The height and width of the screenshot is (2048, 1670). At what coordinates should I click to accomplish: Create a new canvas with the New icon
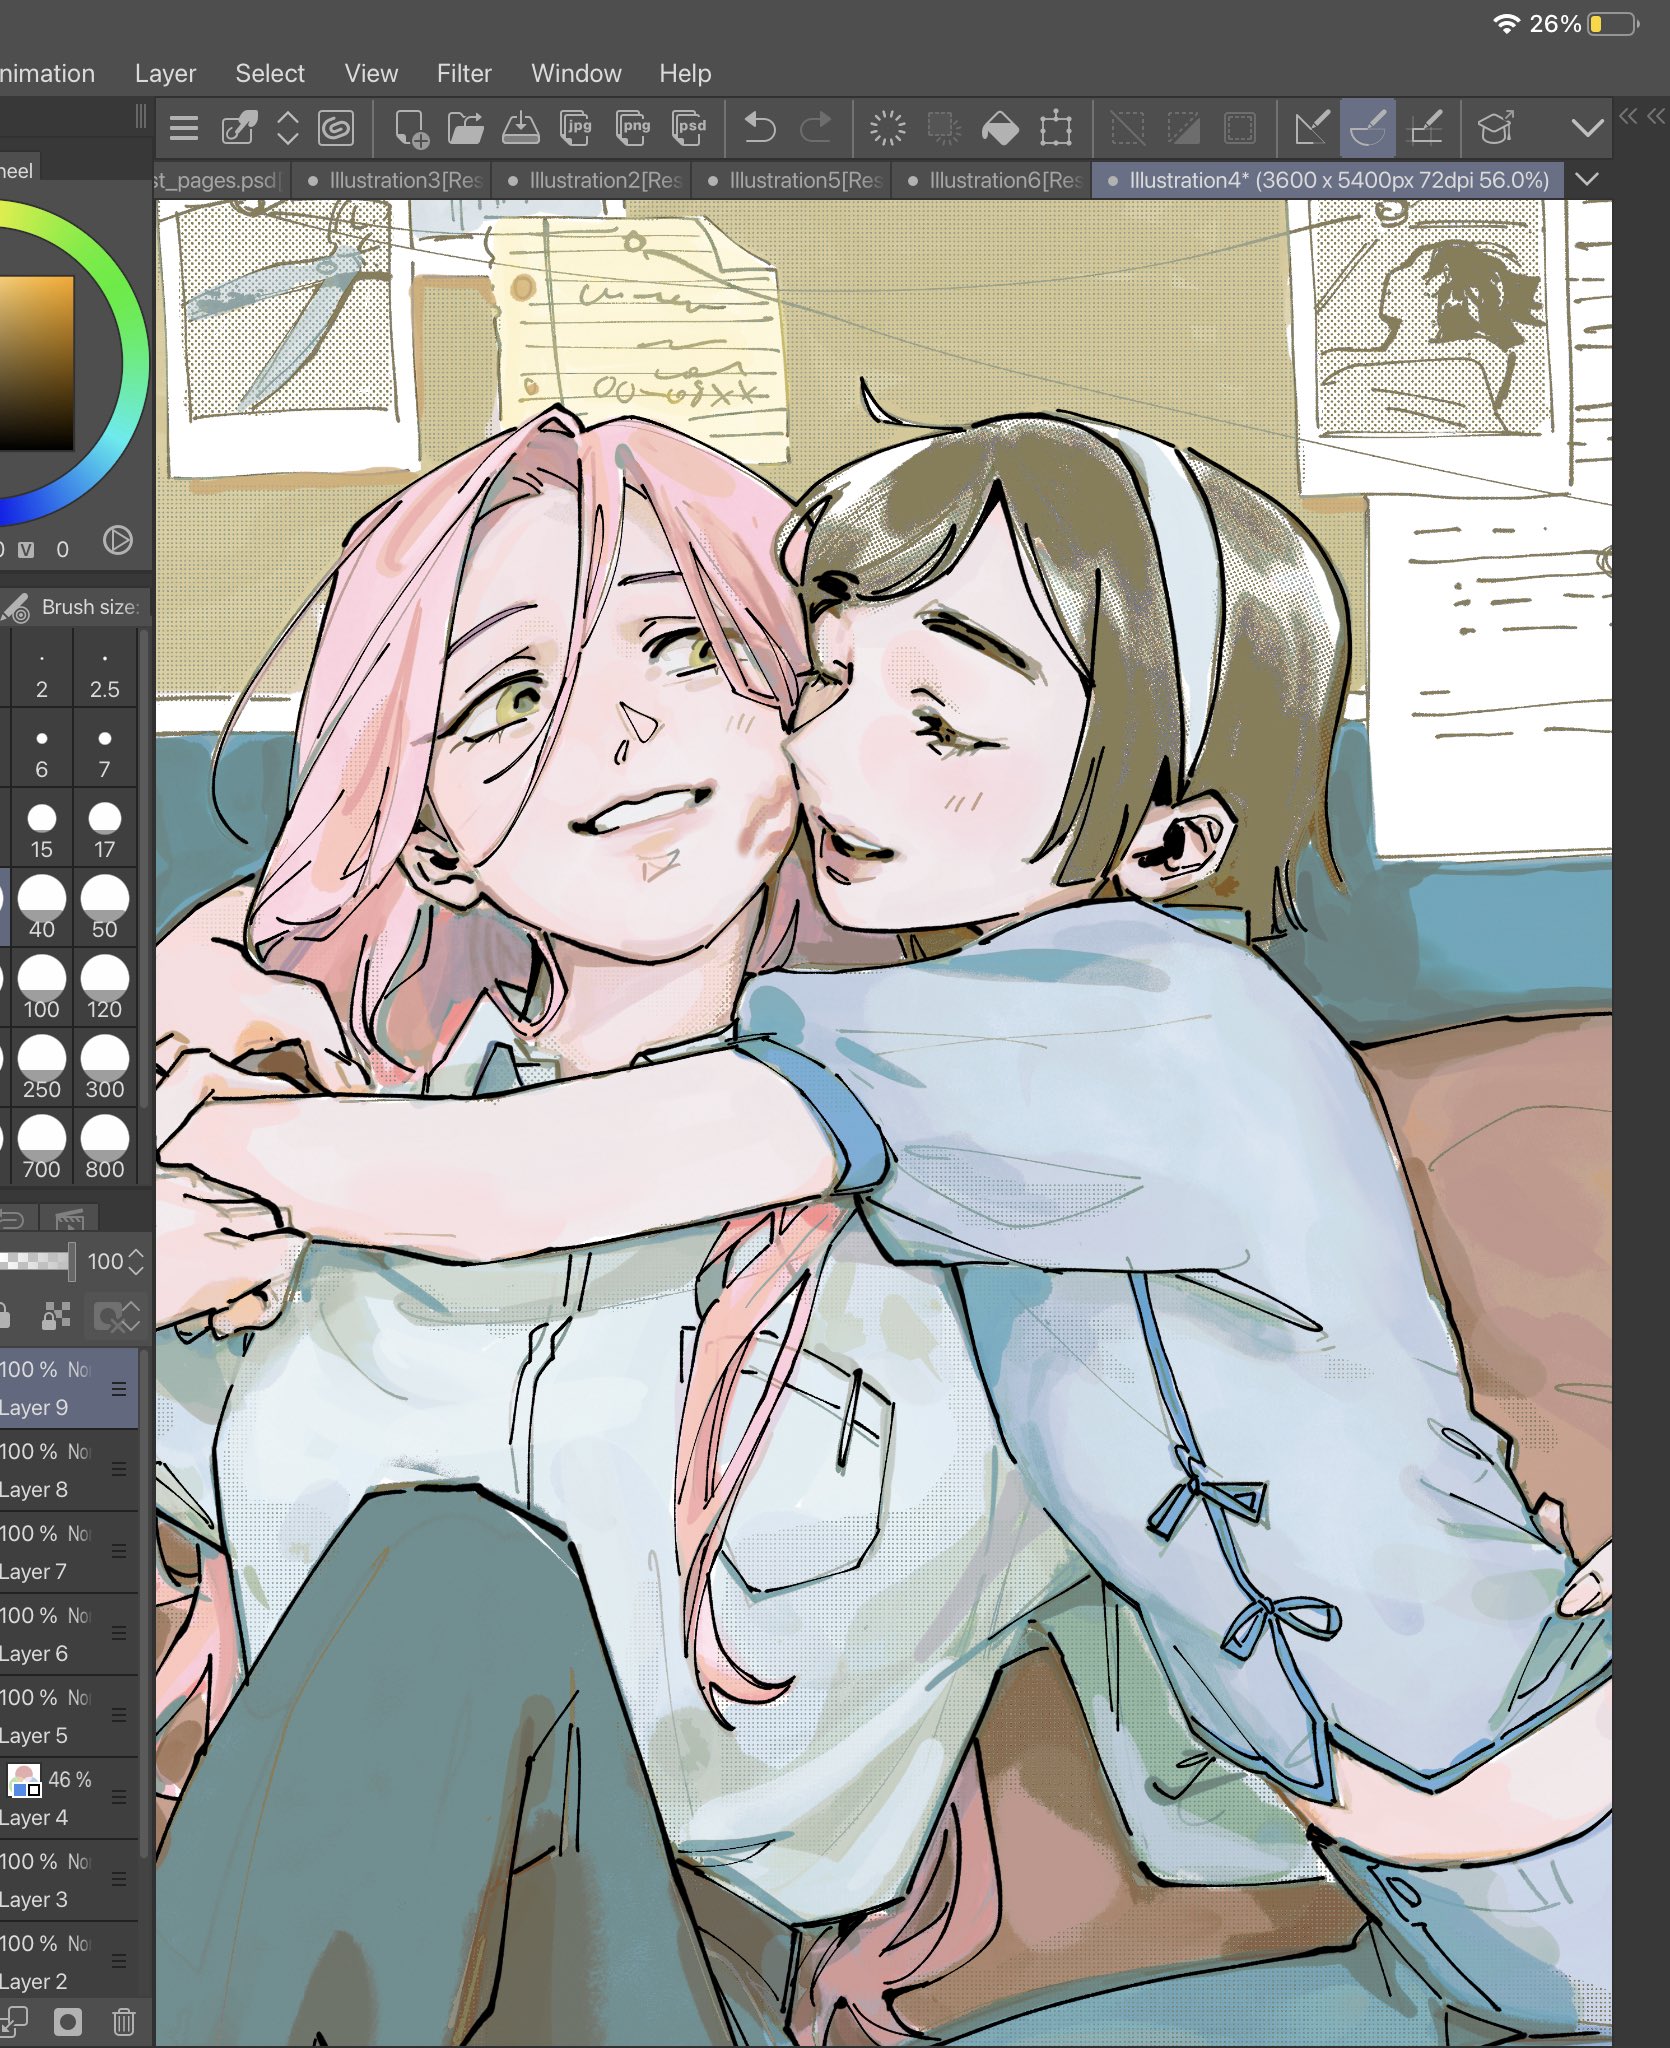(x=410, y=128)
